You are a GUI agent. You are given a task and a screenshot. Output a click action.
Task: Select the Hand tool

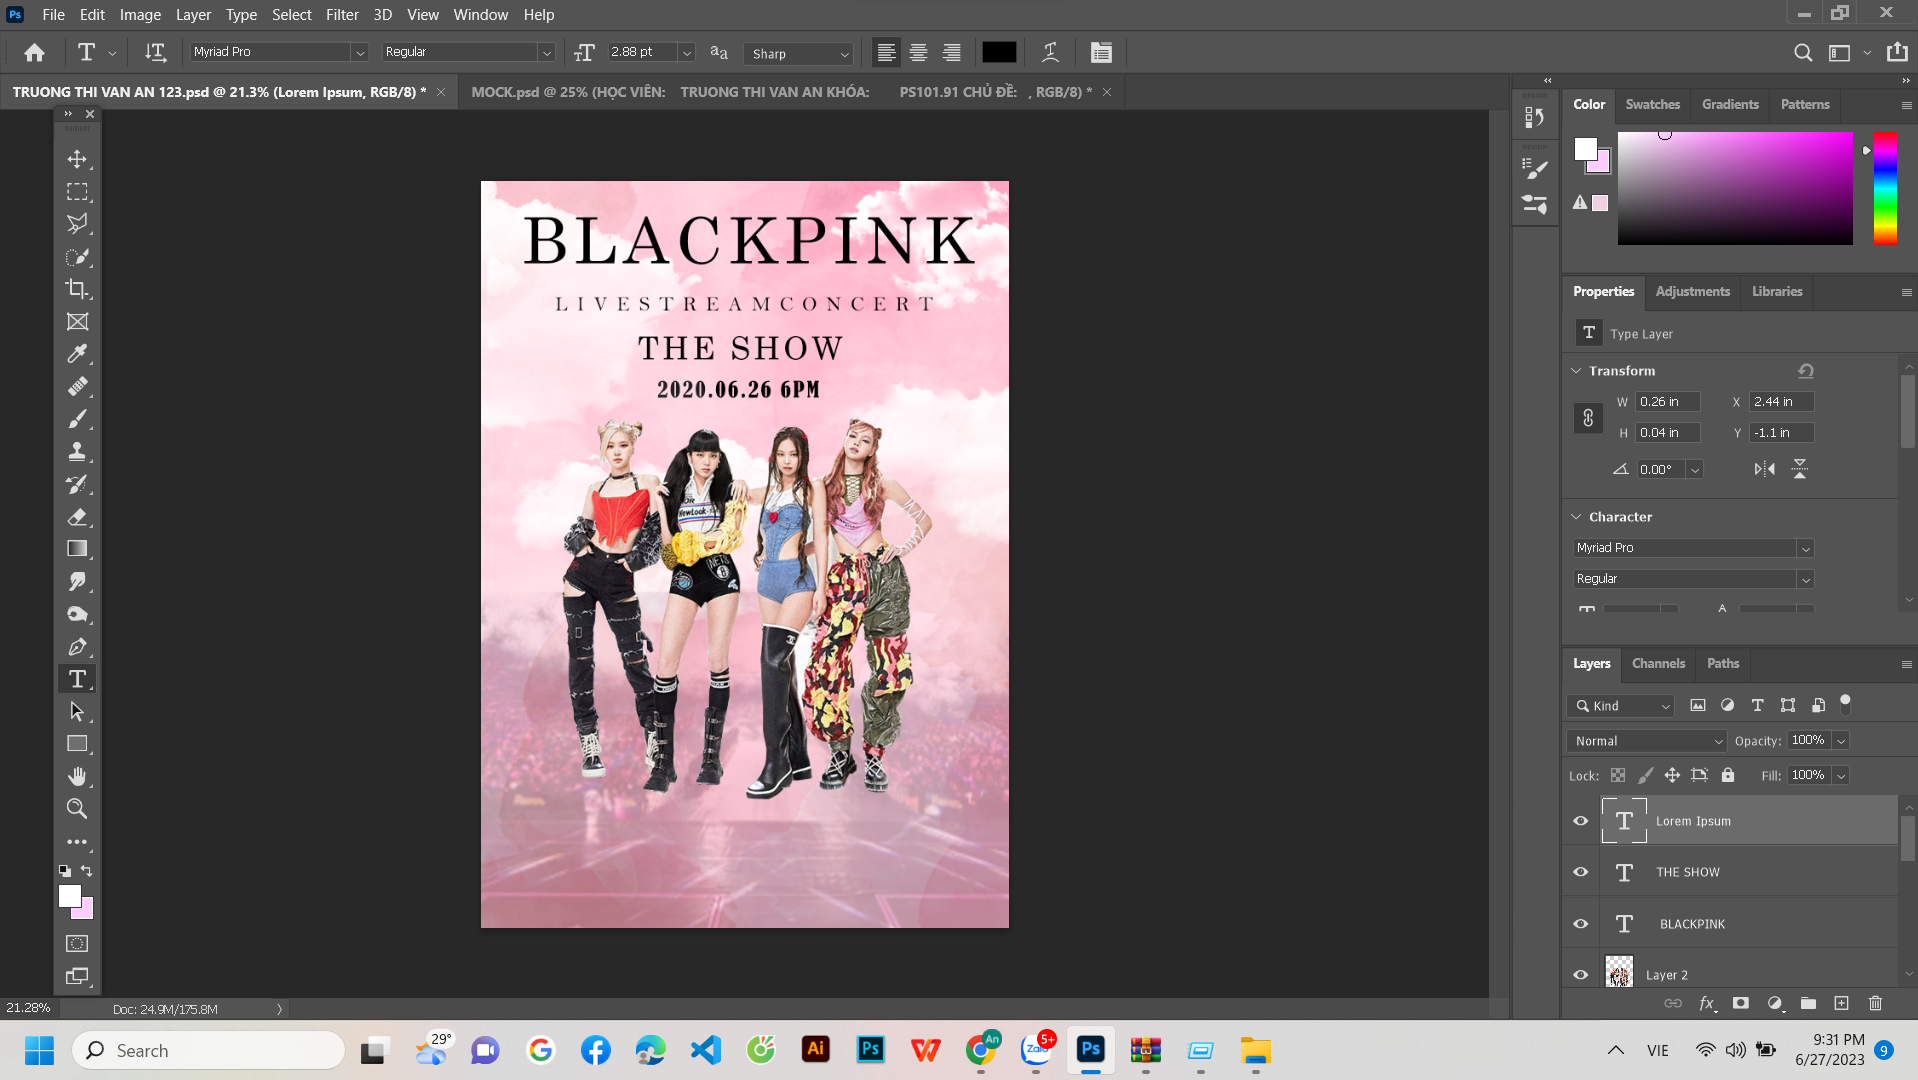pyautogui.click(x=77, y=776)
